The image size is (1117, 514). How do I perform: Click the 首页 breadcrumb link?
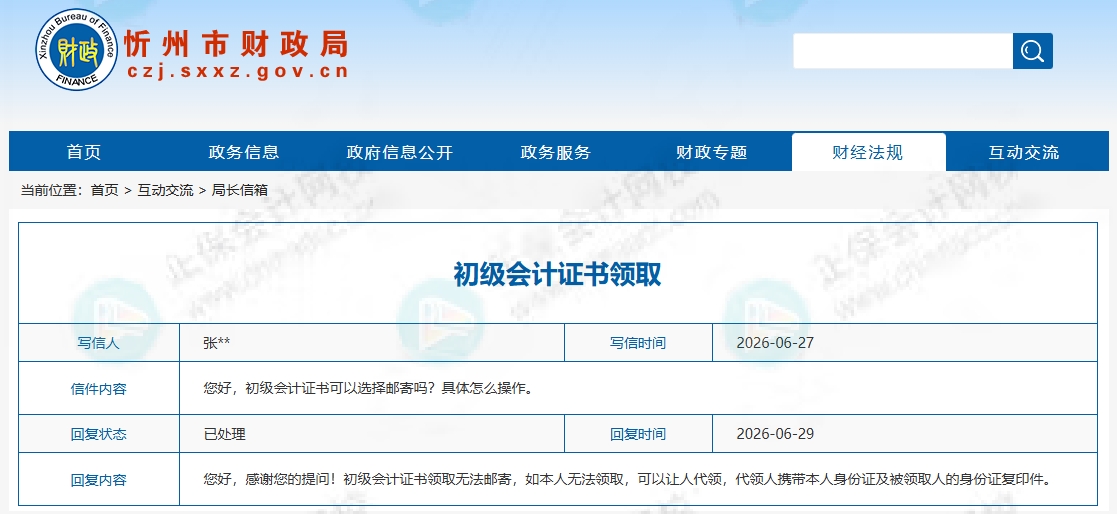[x=105, y=190]
